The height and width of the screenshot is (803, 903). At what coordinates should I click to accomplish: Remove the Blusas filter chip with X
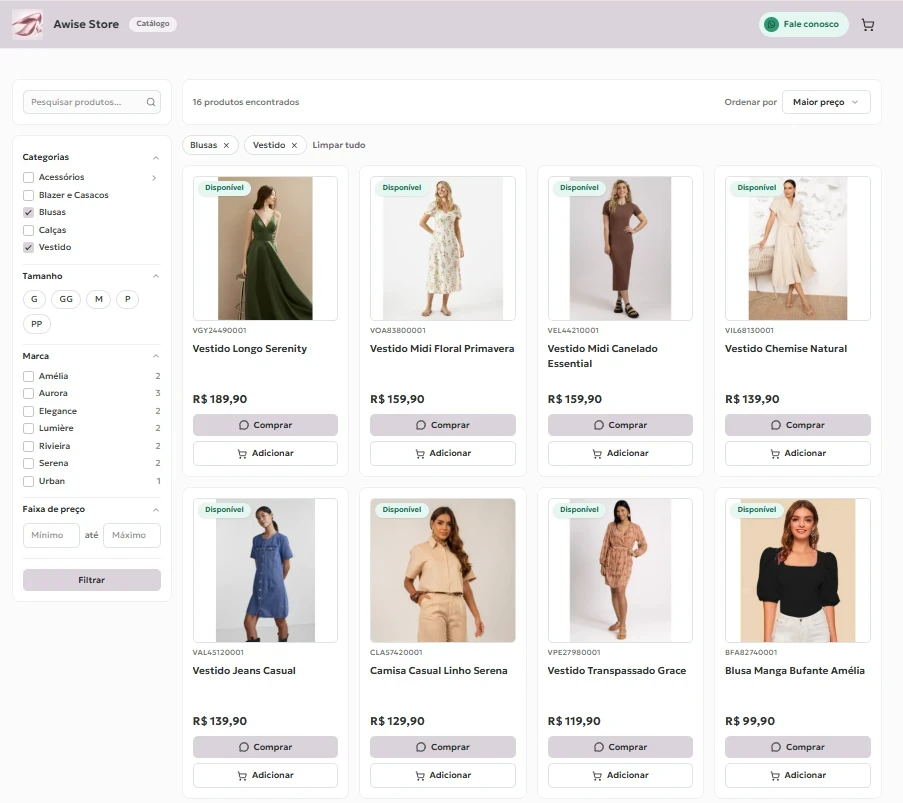[x=226, y=145]
